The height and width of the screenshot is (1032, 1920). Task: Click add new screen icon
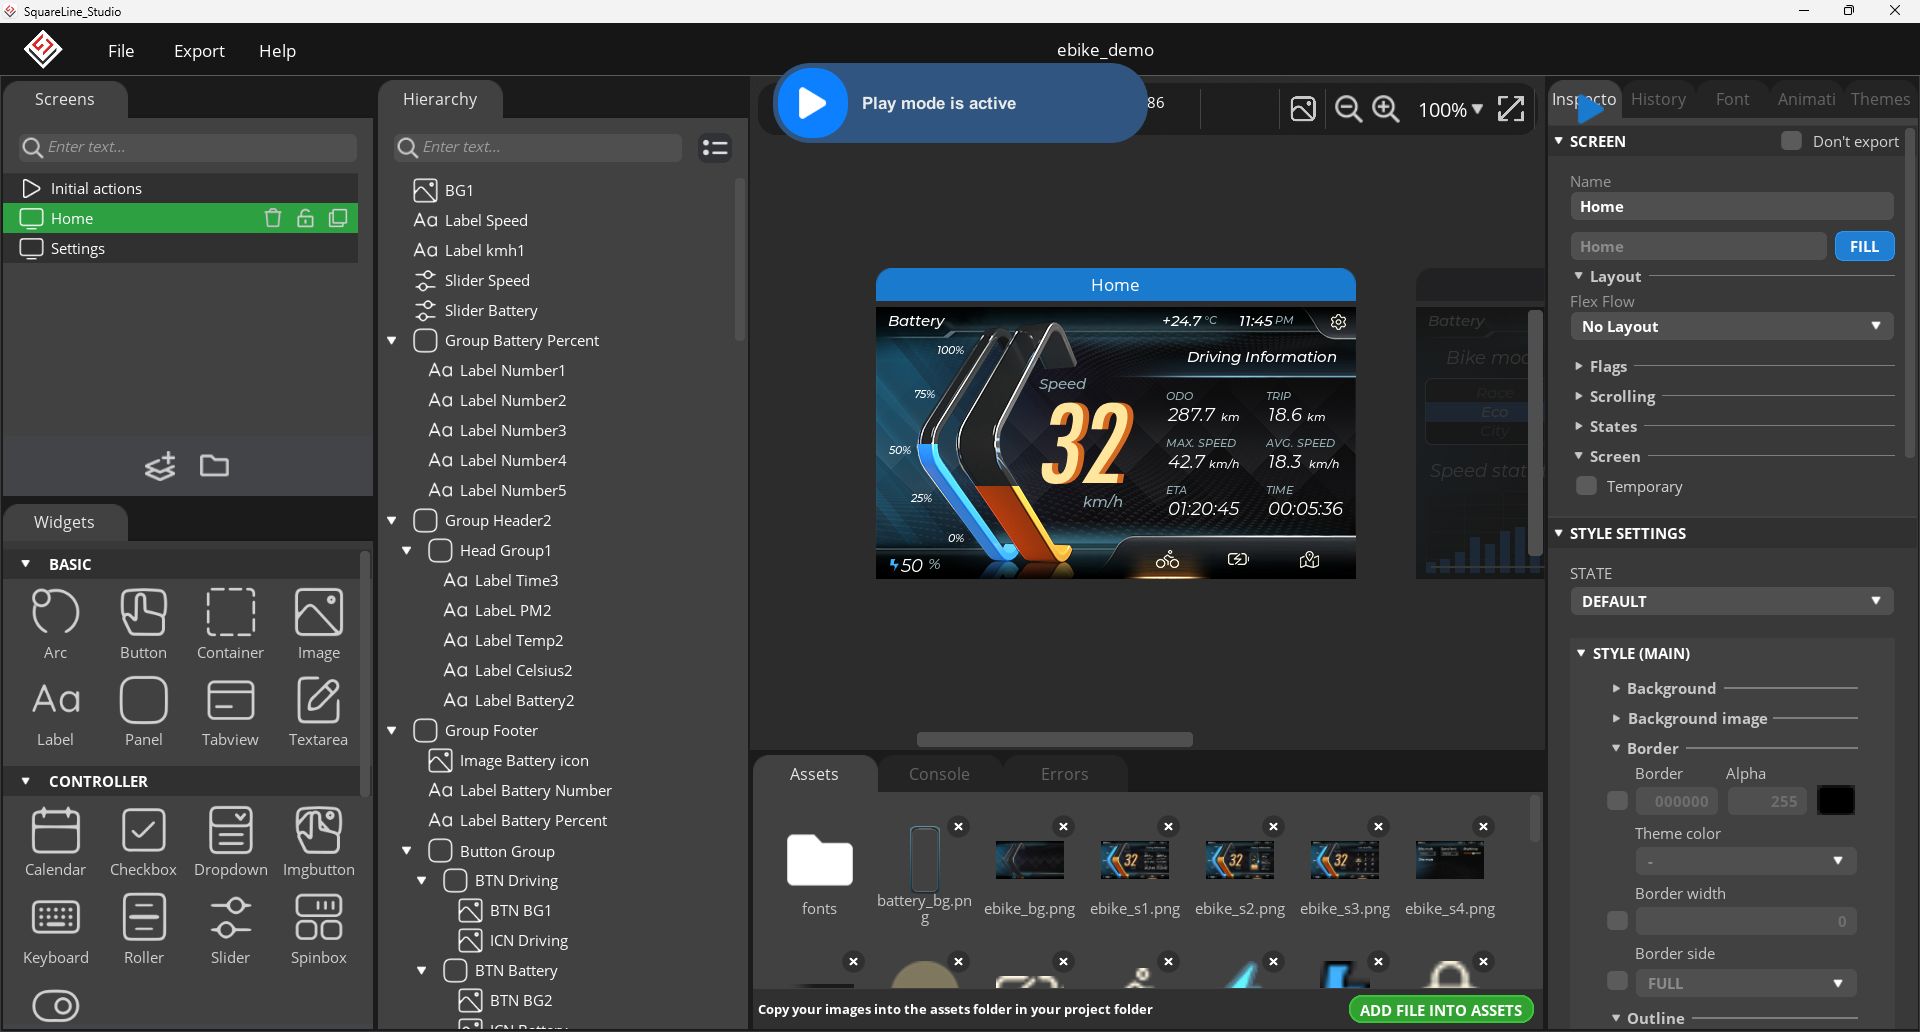[160, 466]
